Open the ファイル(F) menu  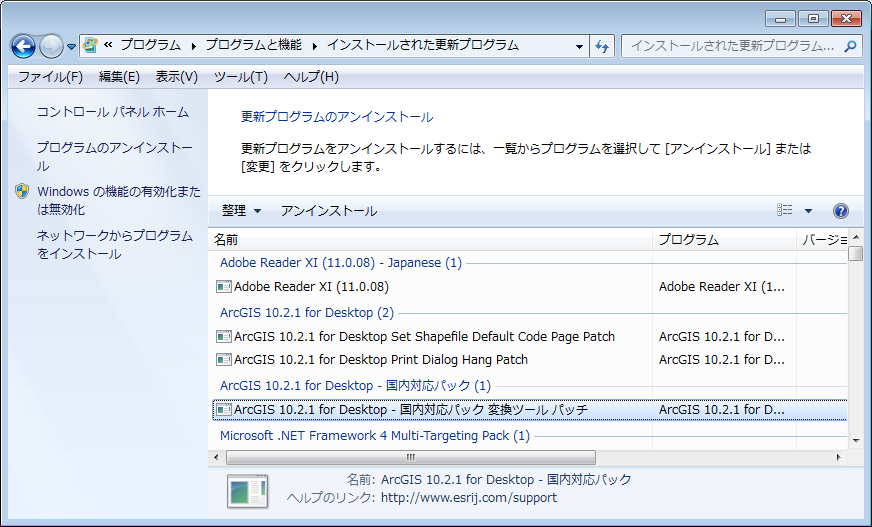(50, 77)
